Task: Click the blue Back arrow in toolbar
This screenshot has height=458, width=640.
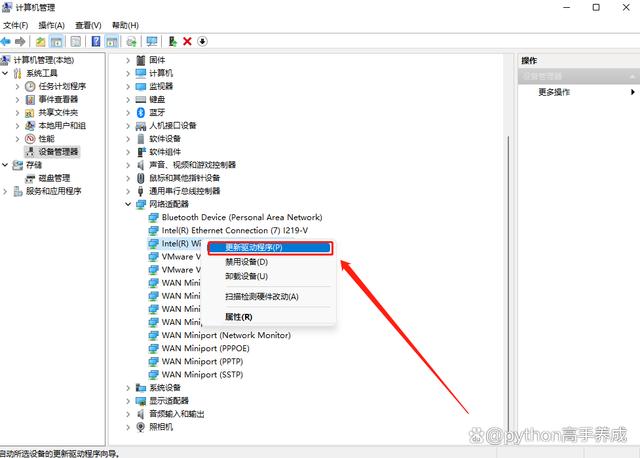Action: pyautogui.click(x=6, y=41)
